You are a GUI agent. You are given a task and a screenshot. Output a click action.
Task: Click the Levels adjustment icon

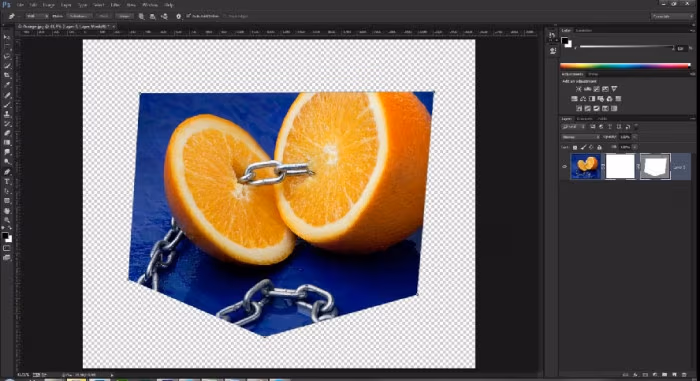[x=588, y=89]
